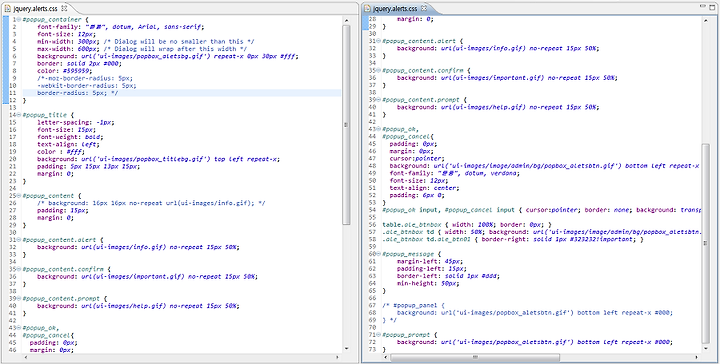Collapse #popup_ok fold in right pane
720x364 pixels.
click(379, 129)
